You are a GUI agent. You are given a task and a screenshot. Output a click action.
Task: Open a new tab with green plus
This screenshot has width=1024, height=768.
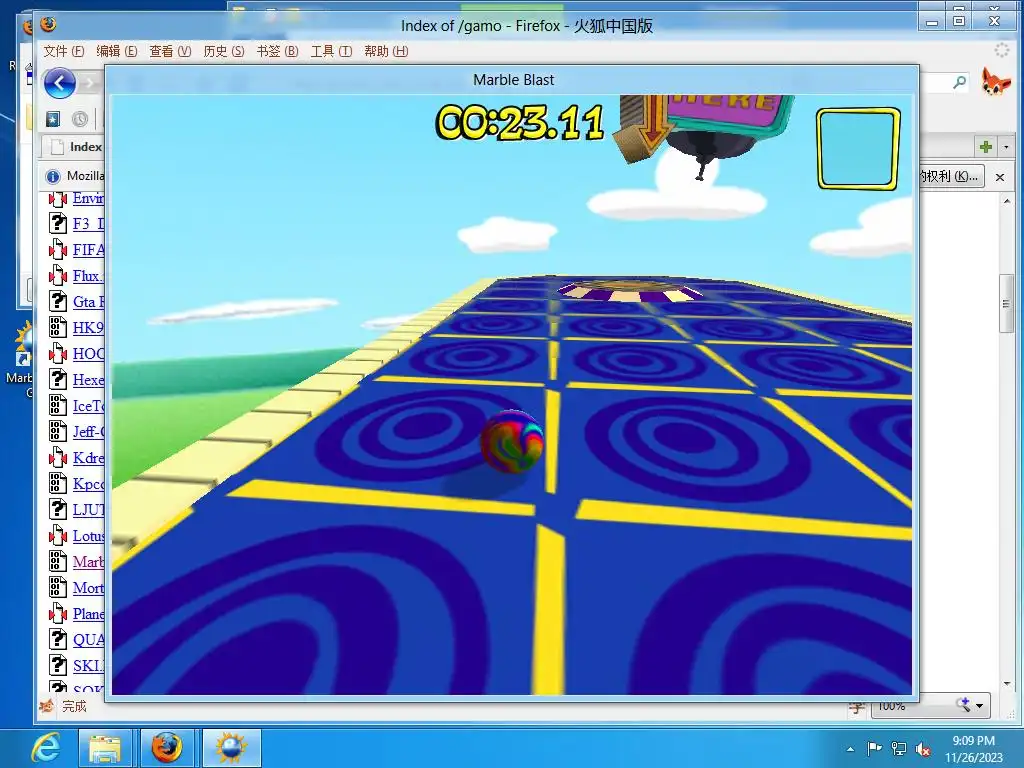point(986,147)
